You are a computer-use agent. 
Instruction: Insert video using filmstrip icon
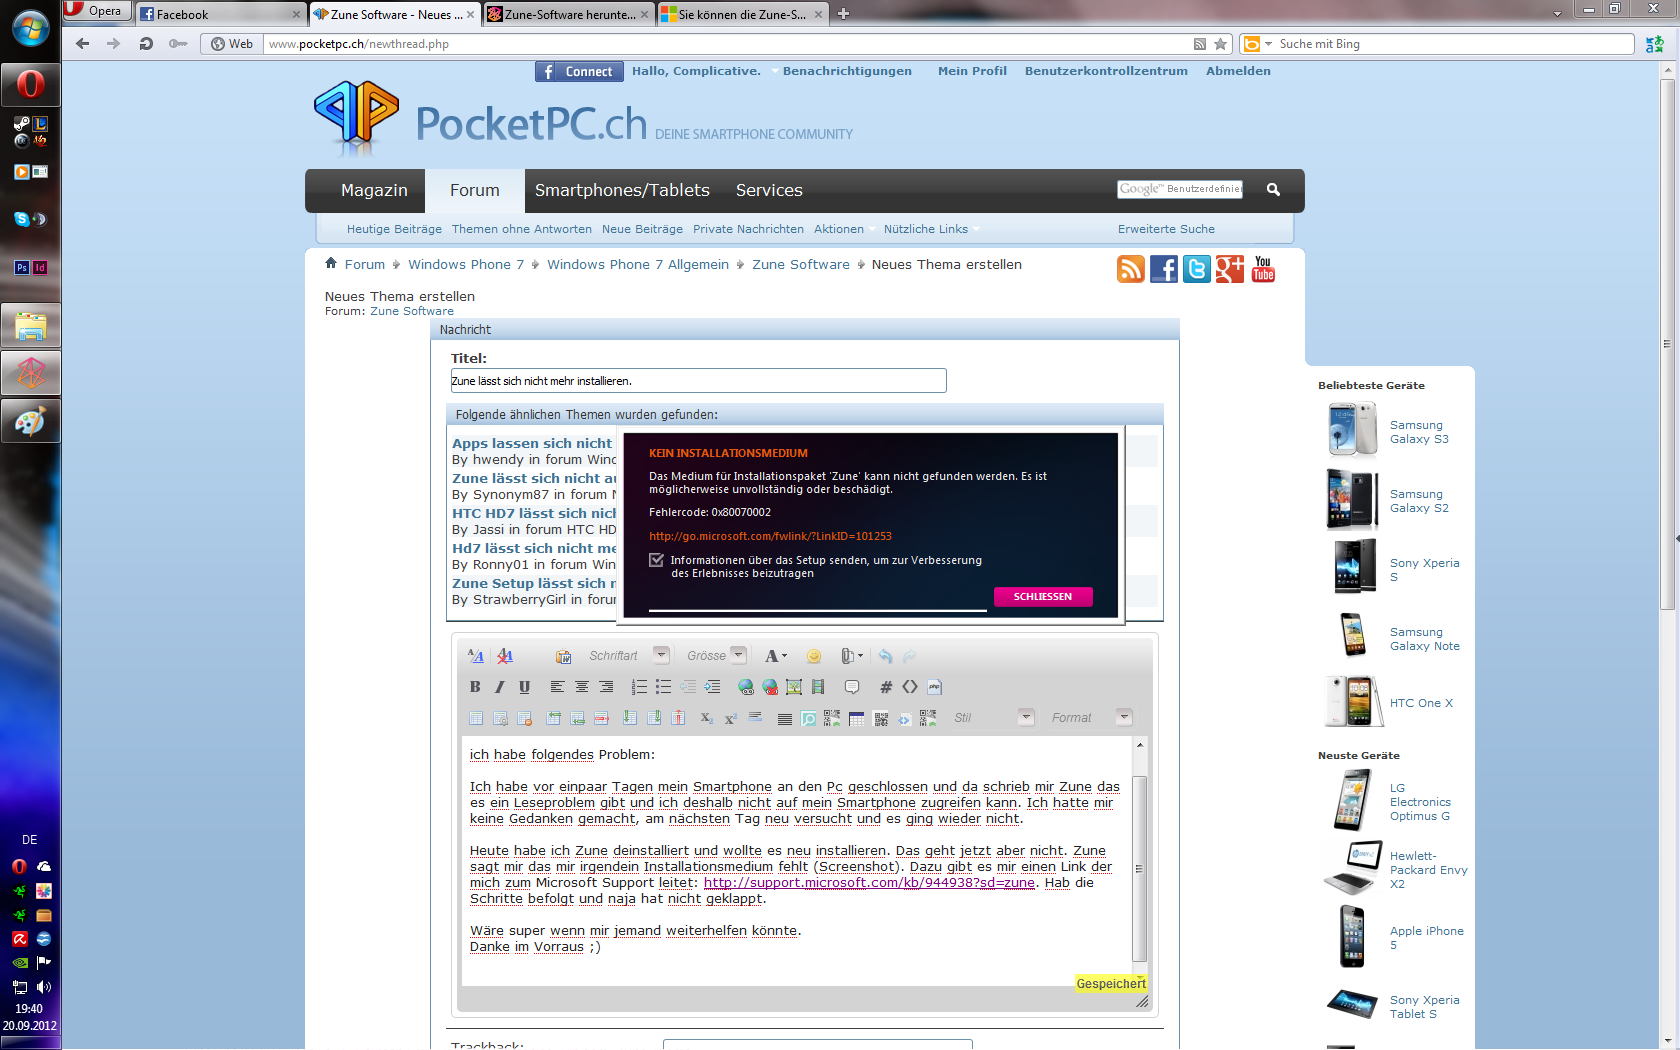coord(818,687)
